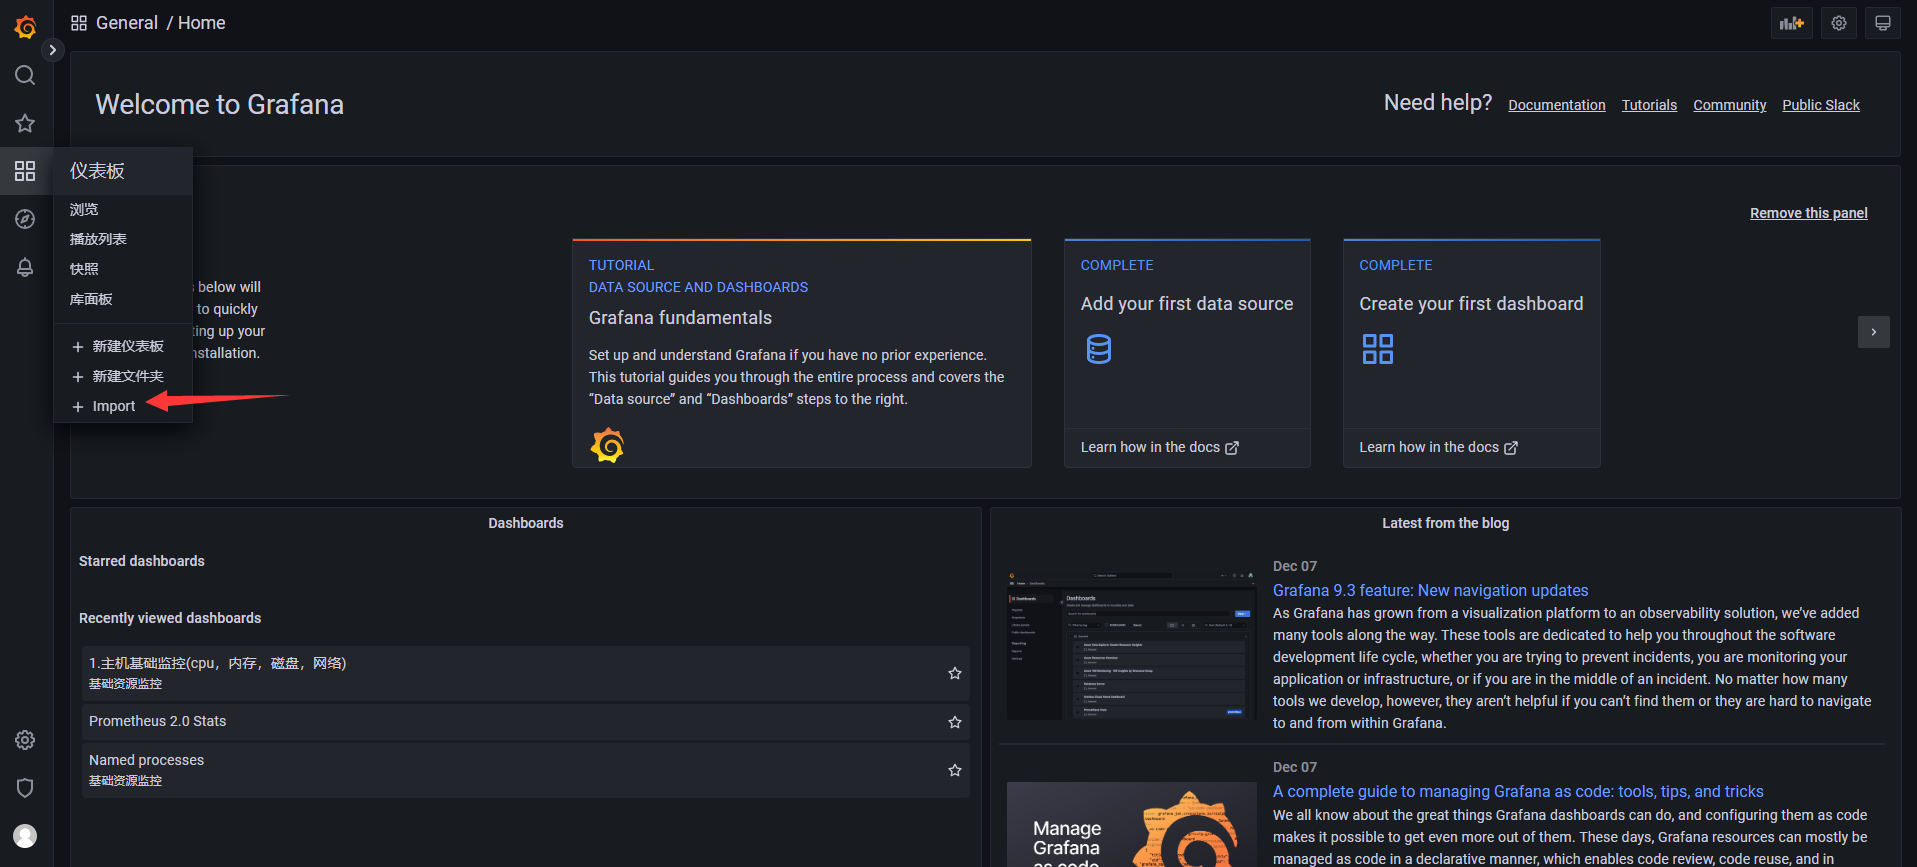The width and height of the screenshot is (1917, 867).
Task: Open Learn how in the docs for dashboard
Action: [x=1438, y=447]
